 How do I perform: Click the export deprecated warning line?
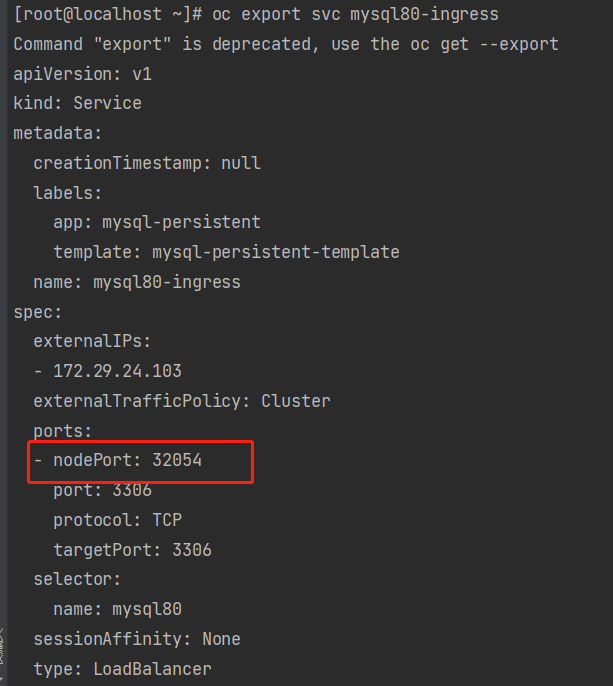point(286,45)
